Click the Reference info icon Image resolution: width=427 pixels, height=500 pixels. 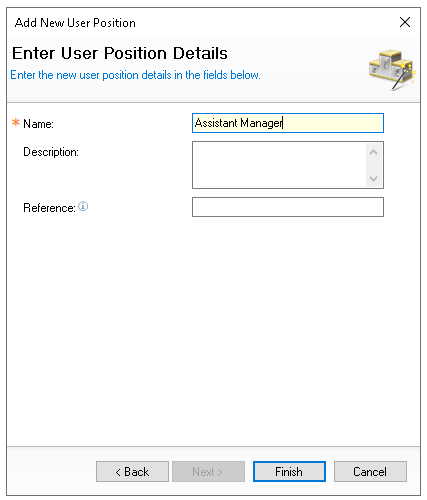click(83, 206)
